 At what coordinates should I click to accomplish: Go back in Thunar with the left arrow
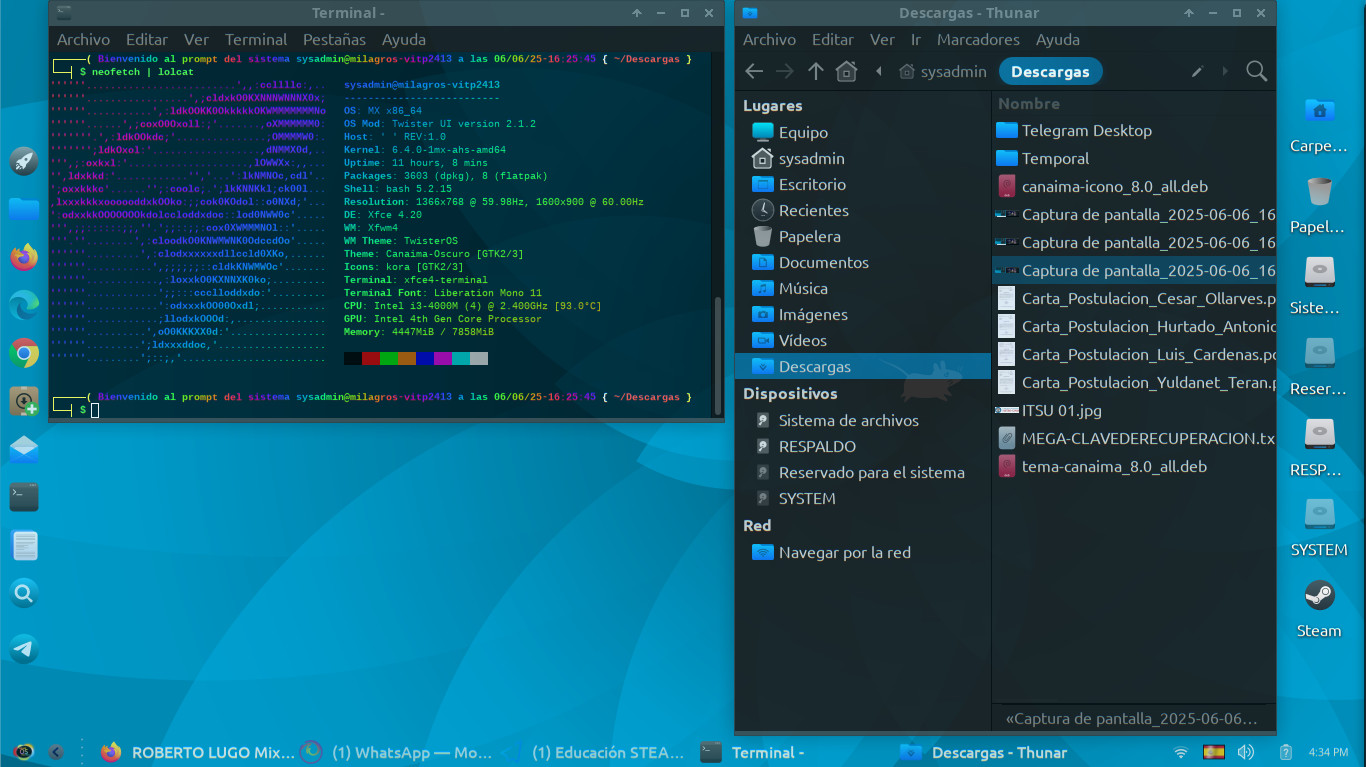tap(754, 71)
